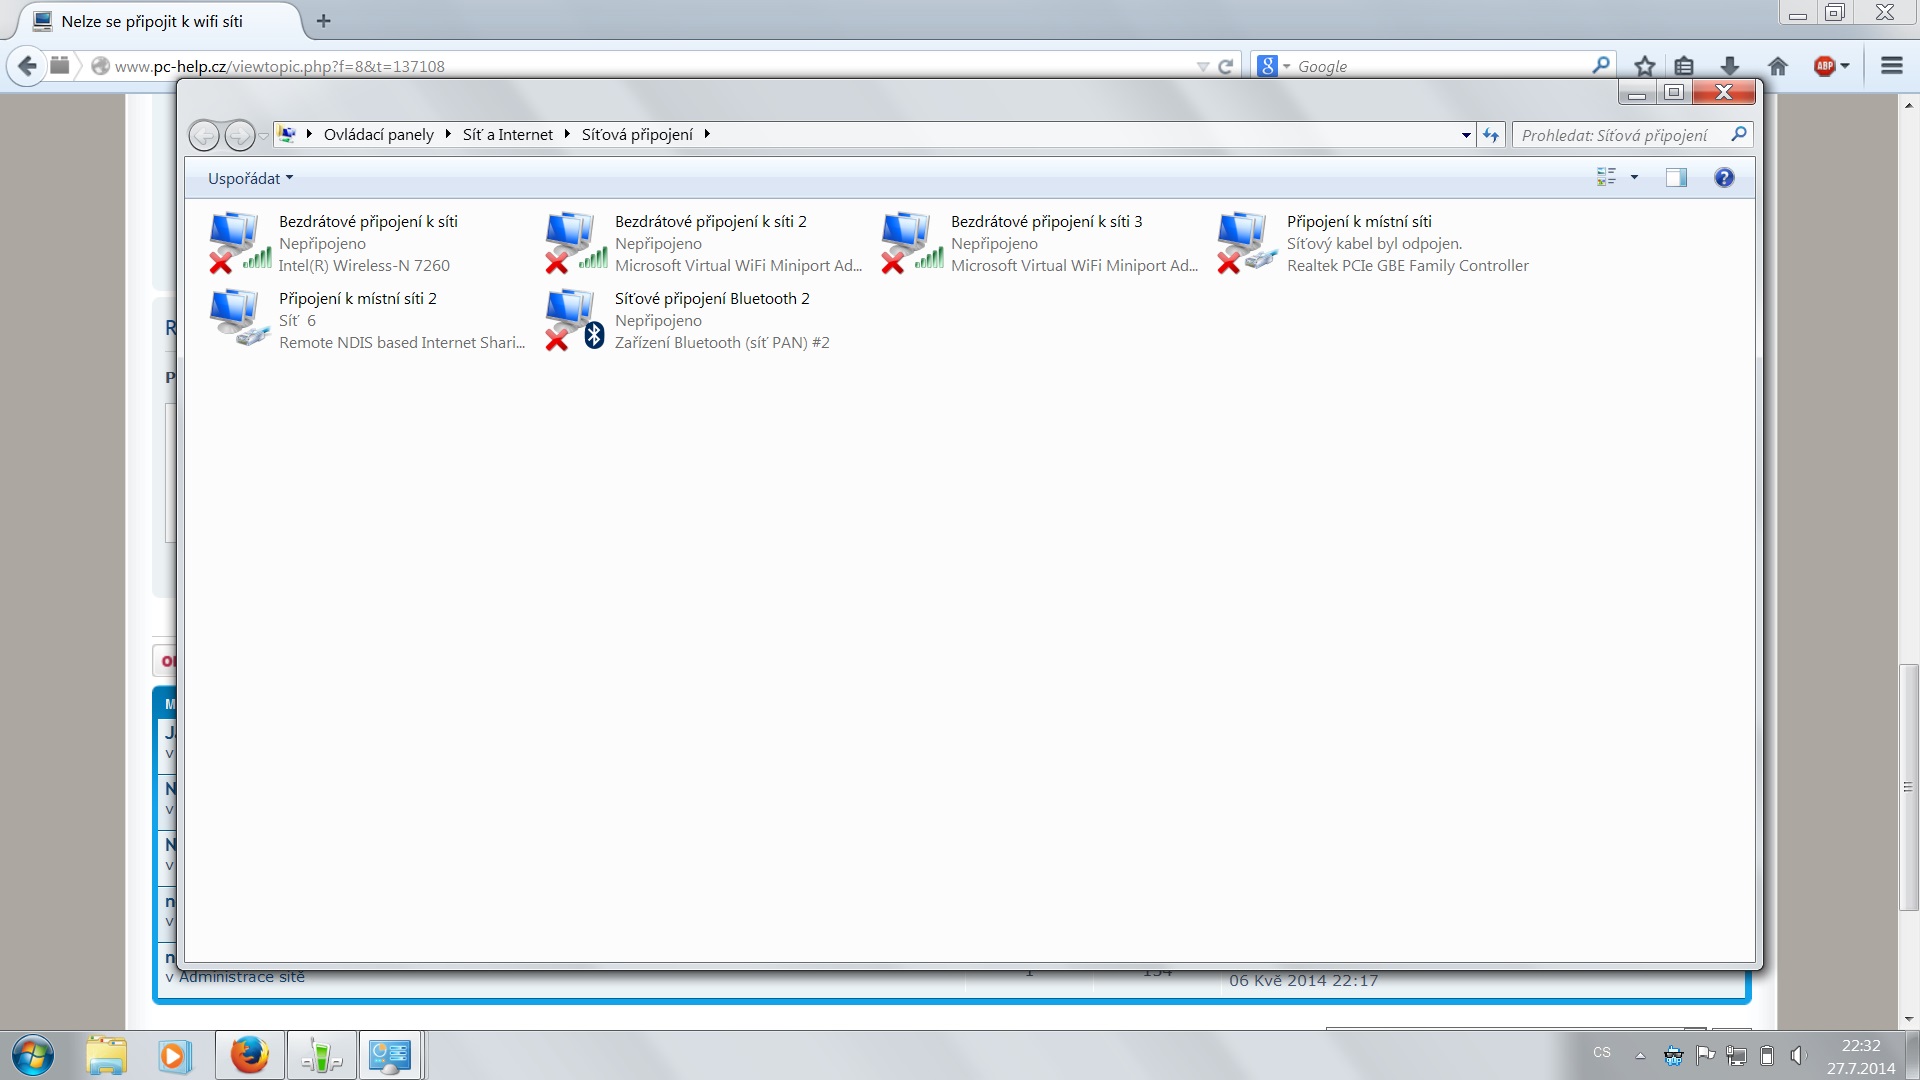Expand the change view options arrow
Viewport: 1920px width, 1080px height.
tap(1635, 178)
